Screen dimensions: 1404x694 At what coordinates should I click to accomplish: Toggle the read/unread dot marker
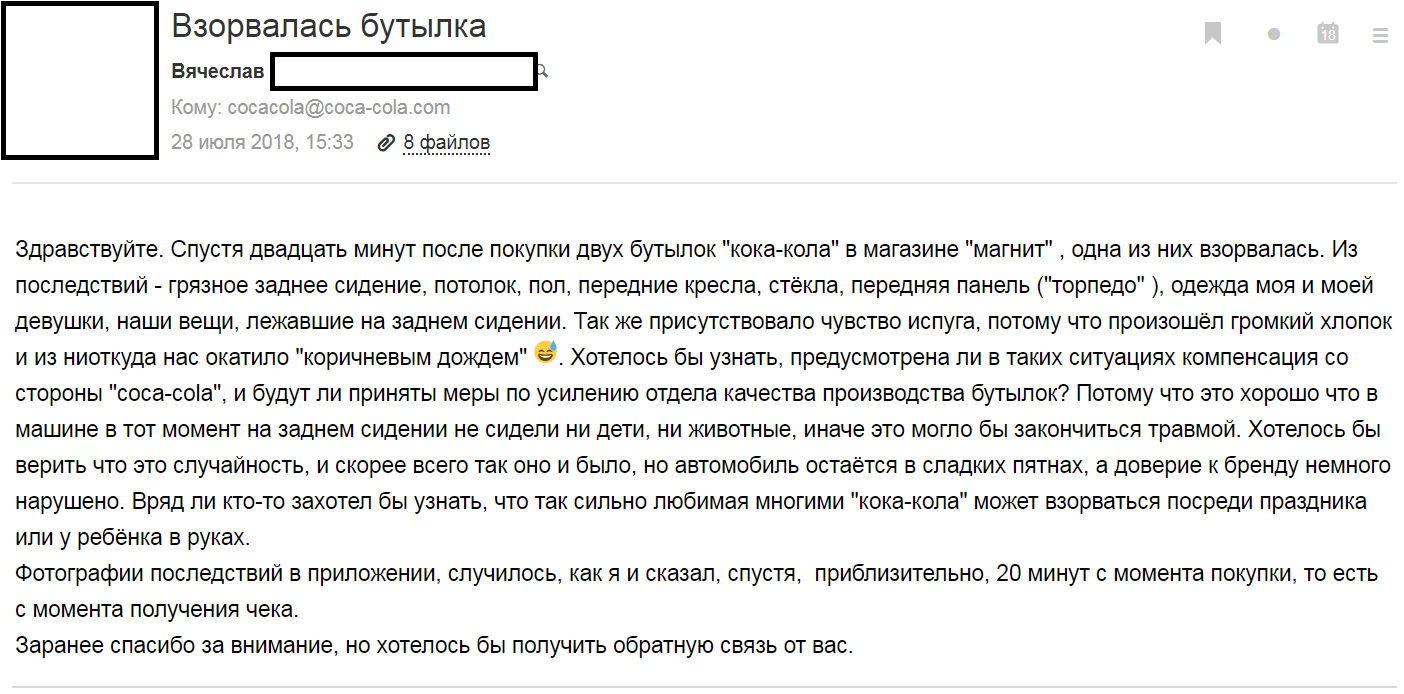pyautogui.click(x=1273, y=34)
